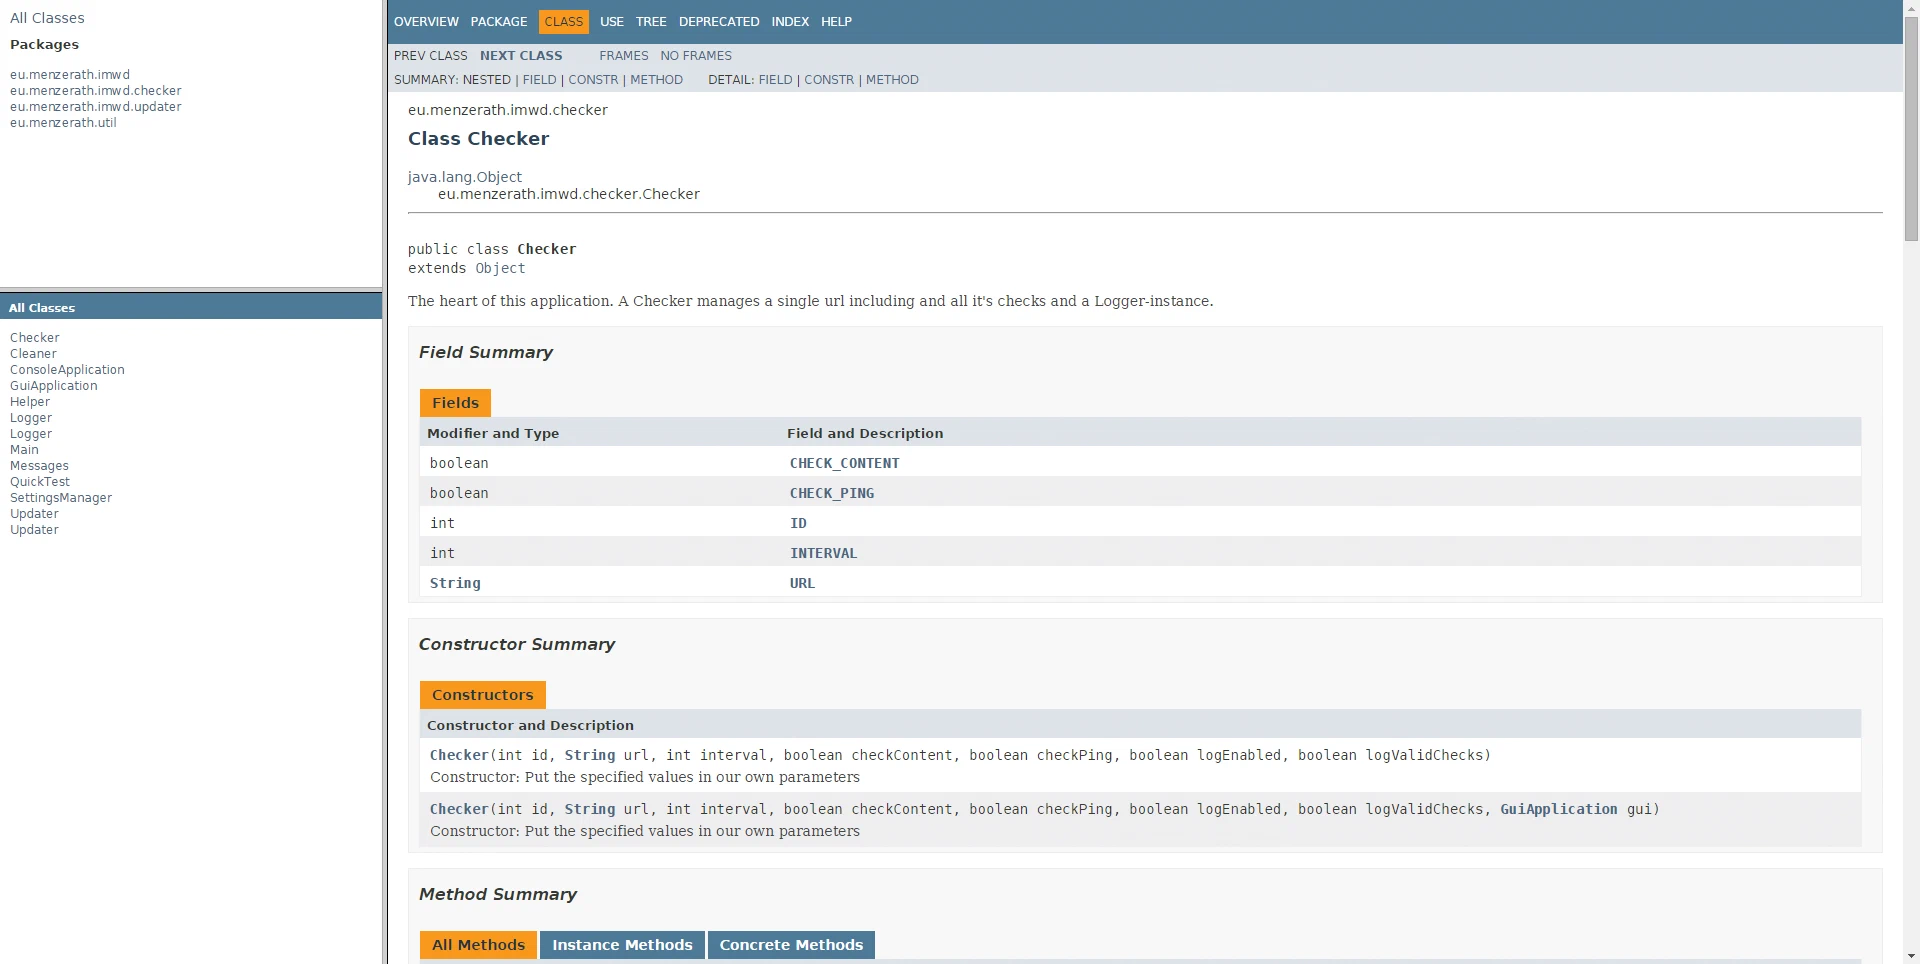Open ConsoleApplication class in class list

coord(67,370)
